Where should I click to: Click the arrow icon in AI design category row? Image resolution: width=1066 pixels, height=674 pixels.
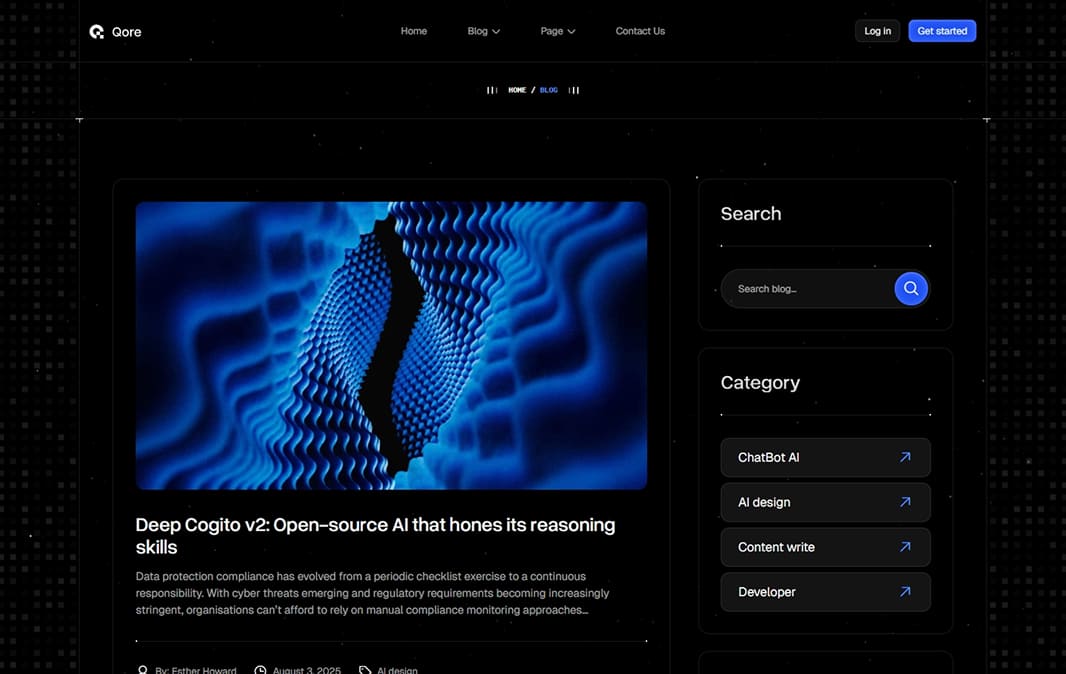(x=905, y=502)
